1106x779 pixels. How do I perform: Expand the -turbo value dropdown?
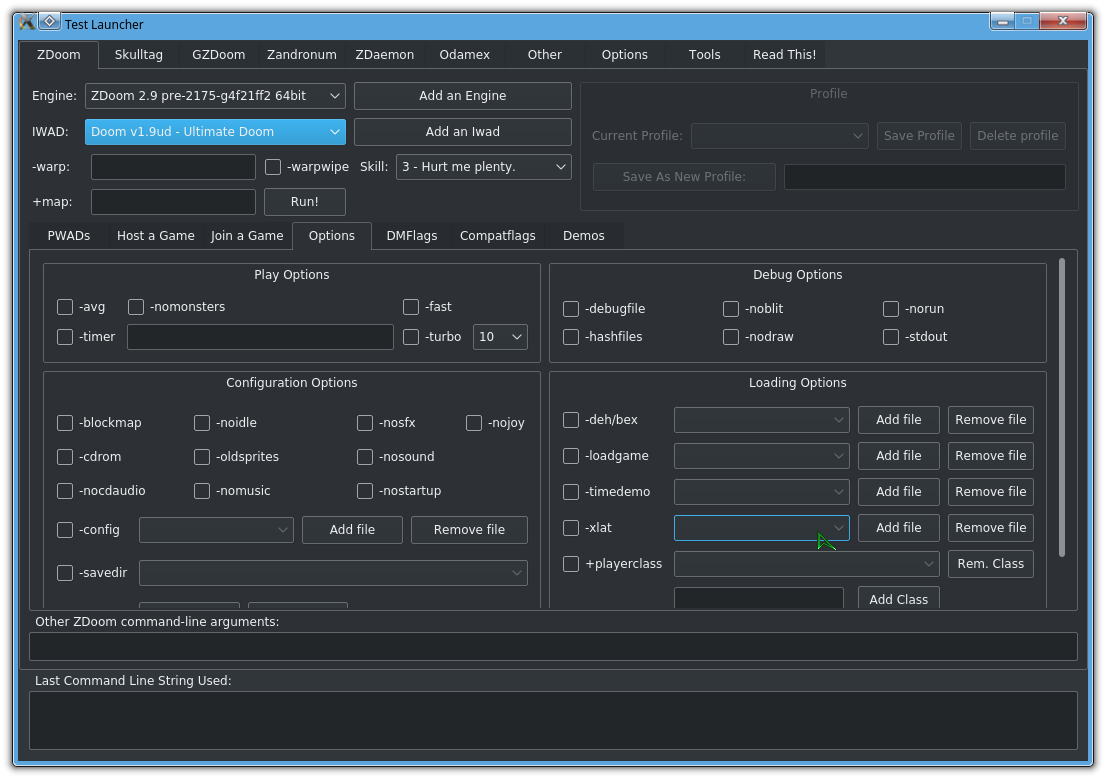click(x=500, y=337)
